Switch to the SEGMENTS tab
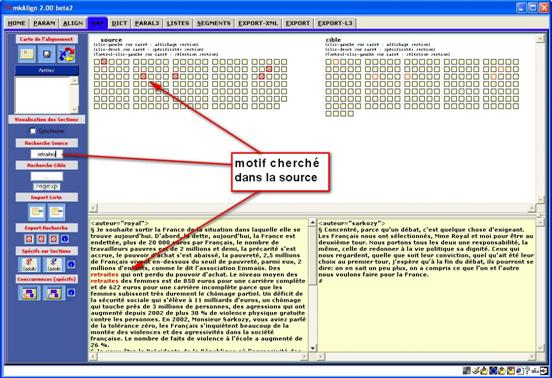552x378 pixels. click(x=214, y=23)
